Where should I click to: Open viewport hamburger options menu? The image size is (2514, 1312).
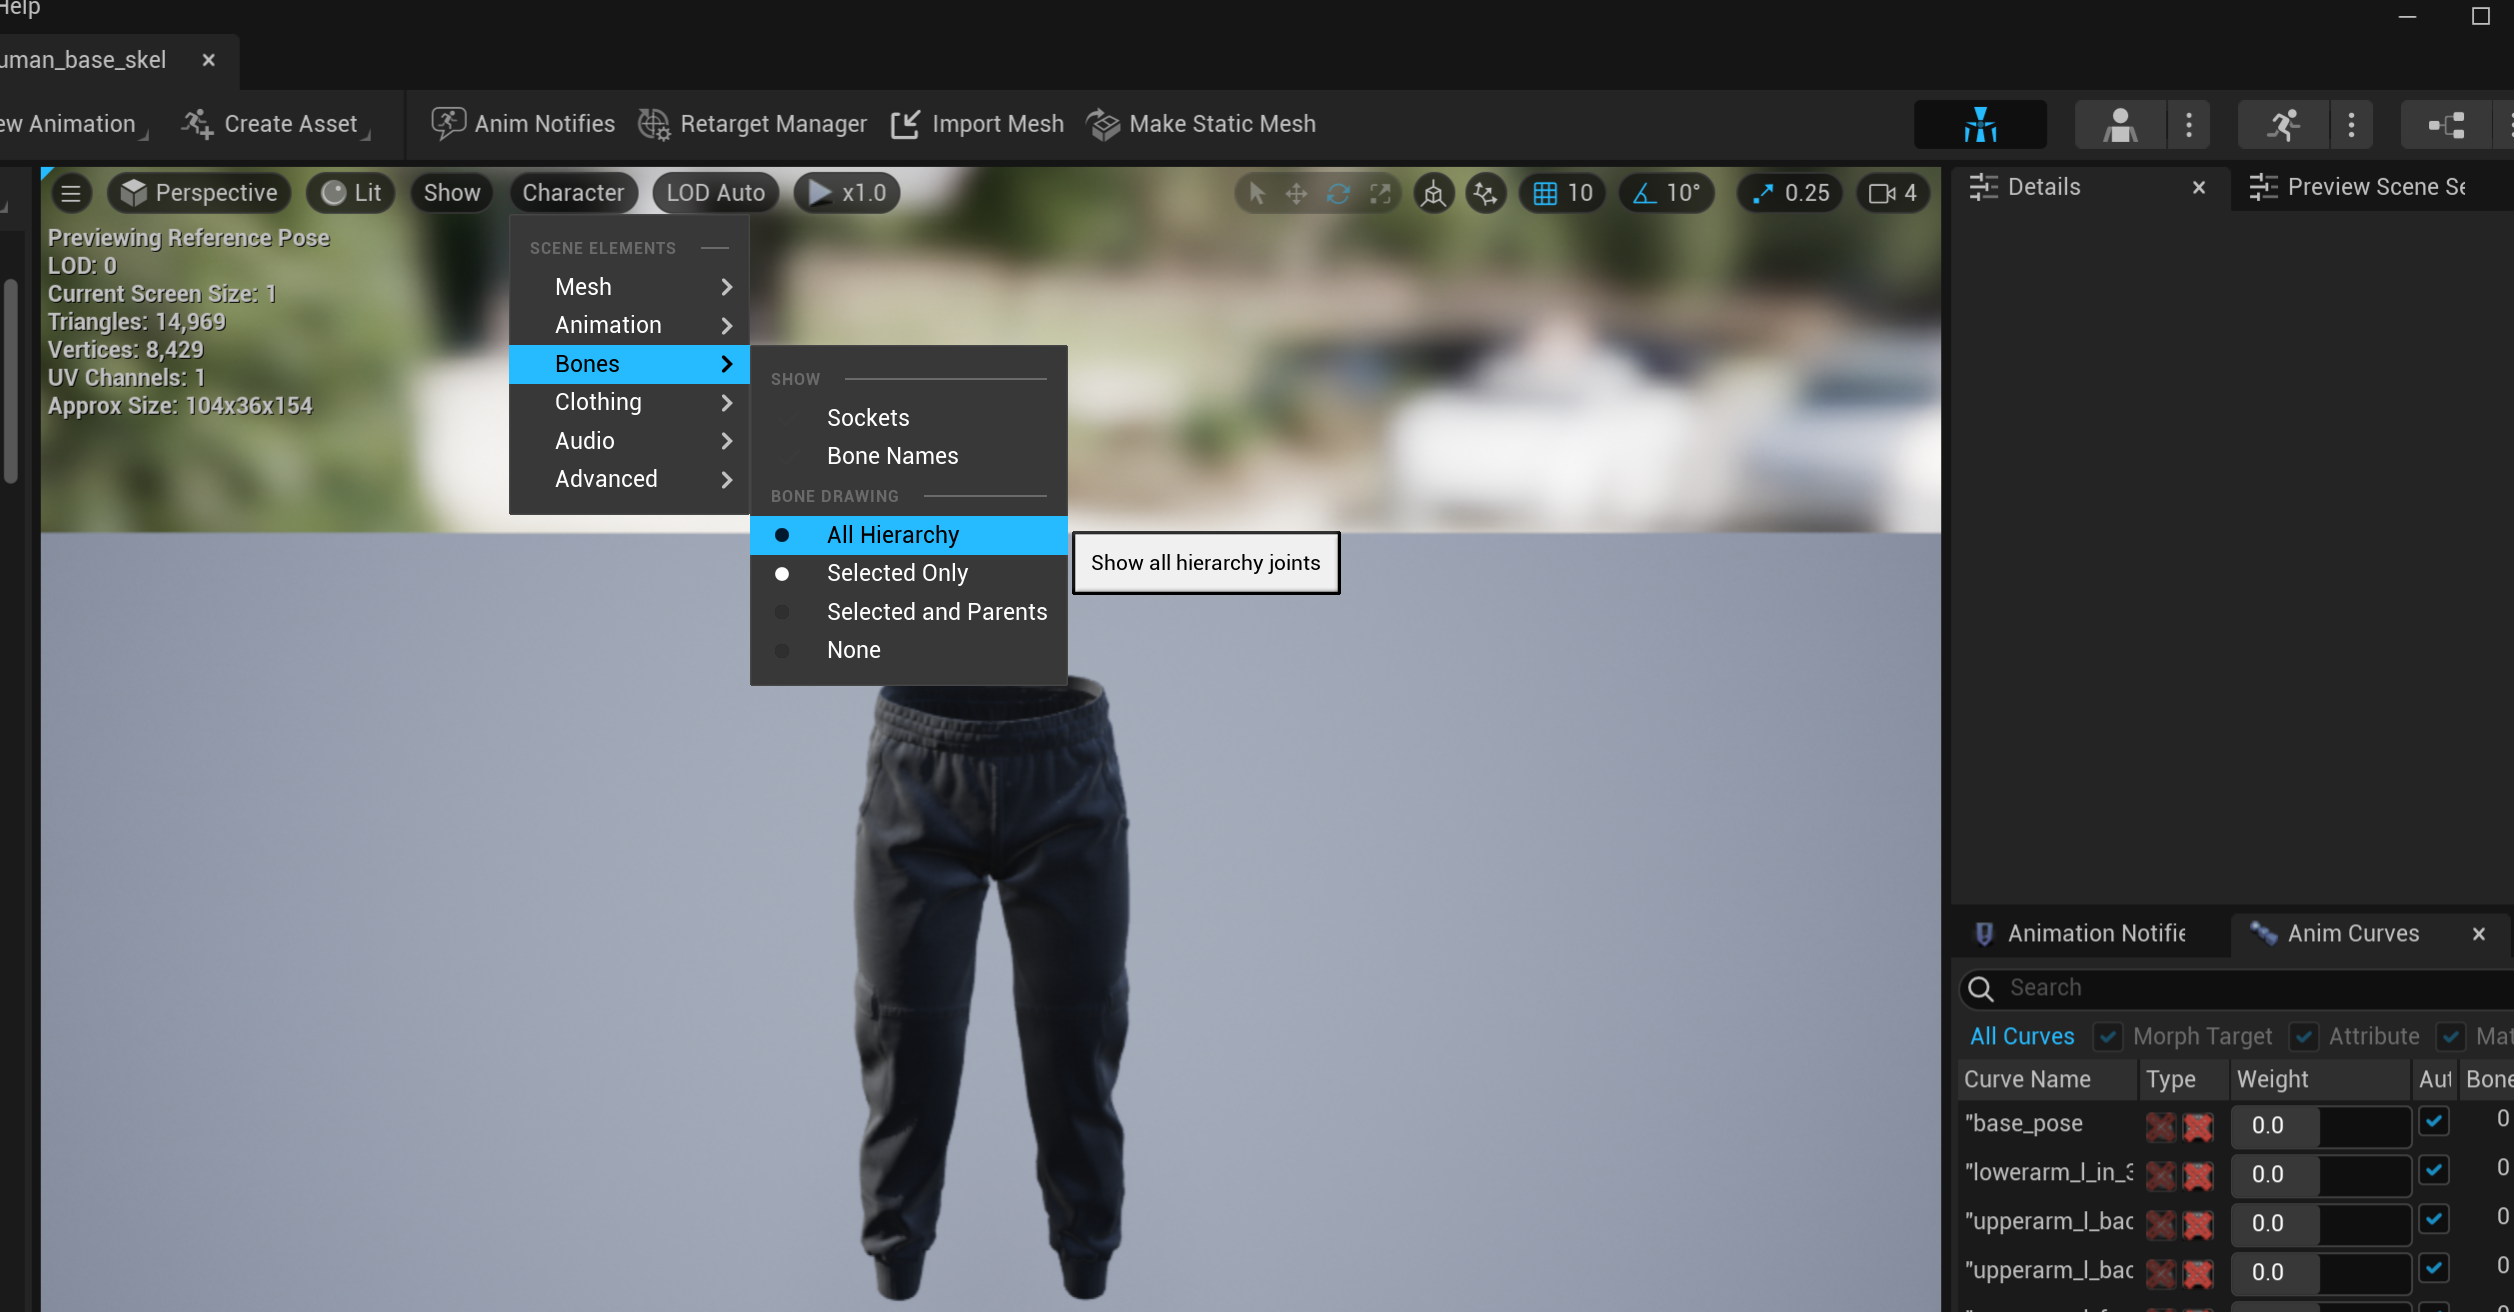click(x=71, y=193)
